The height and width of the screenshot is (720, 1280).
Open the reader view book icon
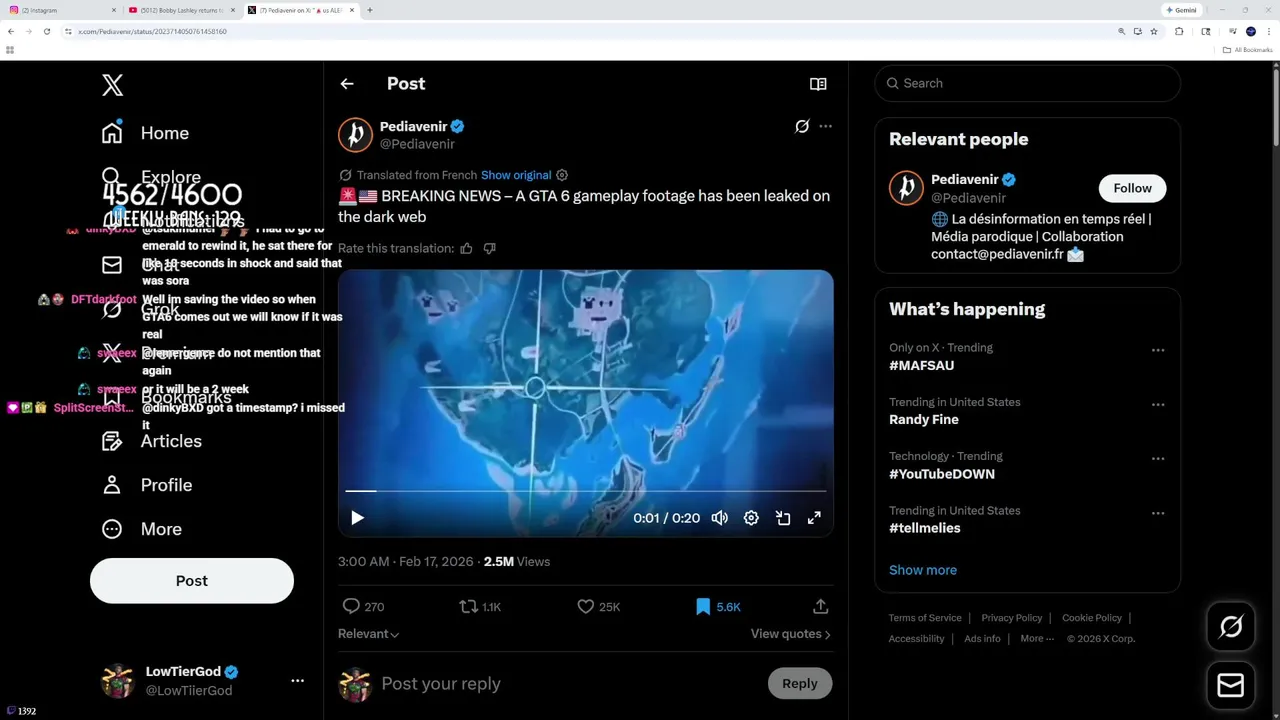(818, 84)
